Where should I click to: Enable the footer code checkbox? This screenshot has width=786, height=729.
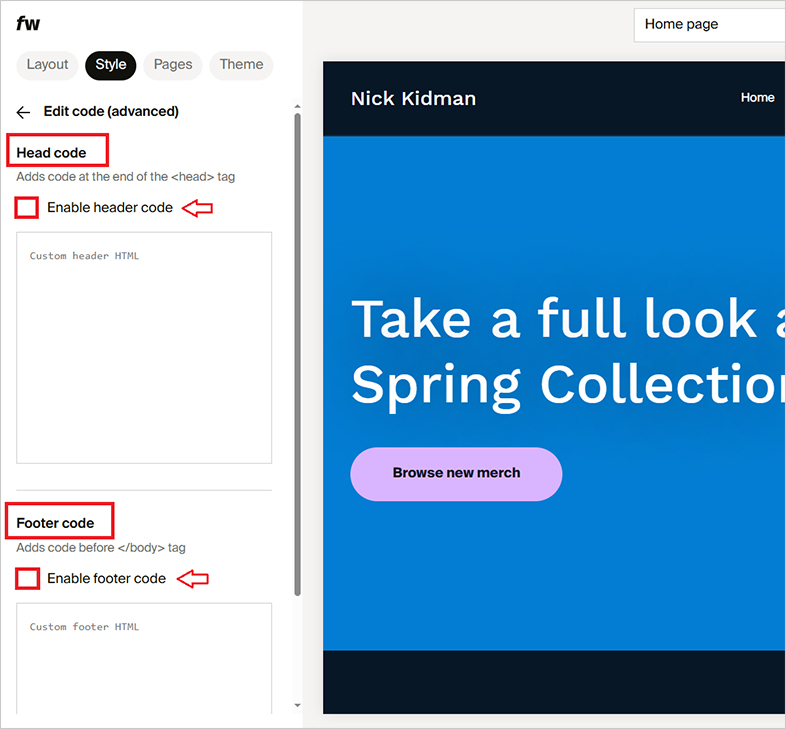(28, 578)
